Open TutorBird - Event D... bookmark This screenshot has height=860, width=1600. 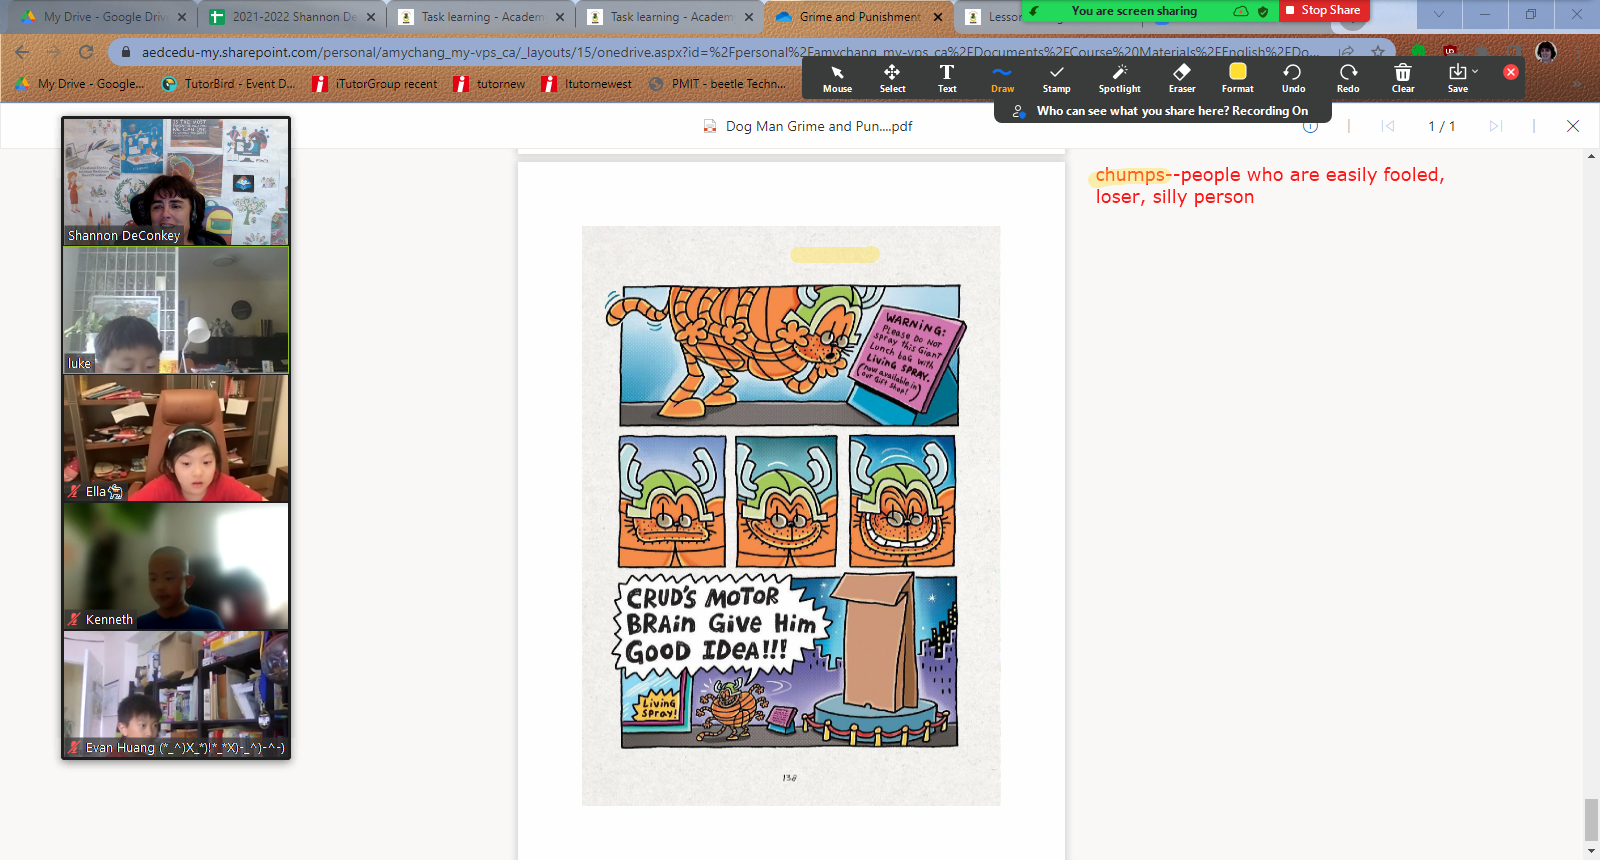229,84
